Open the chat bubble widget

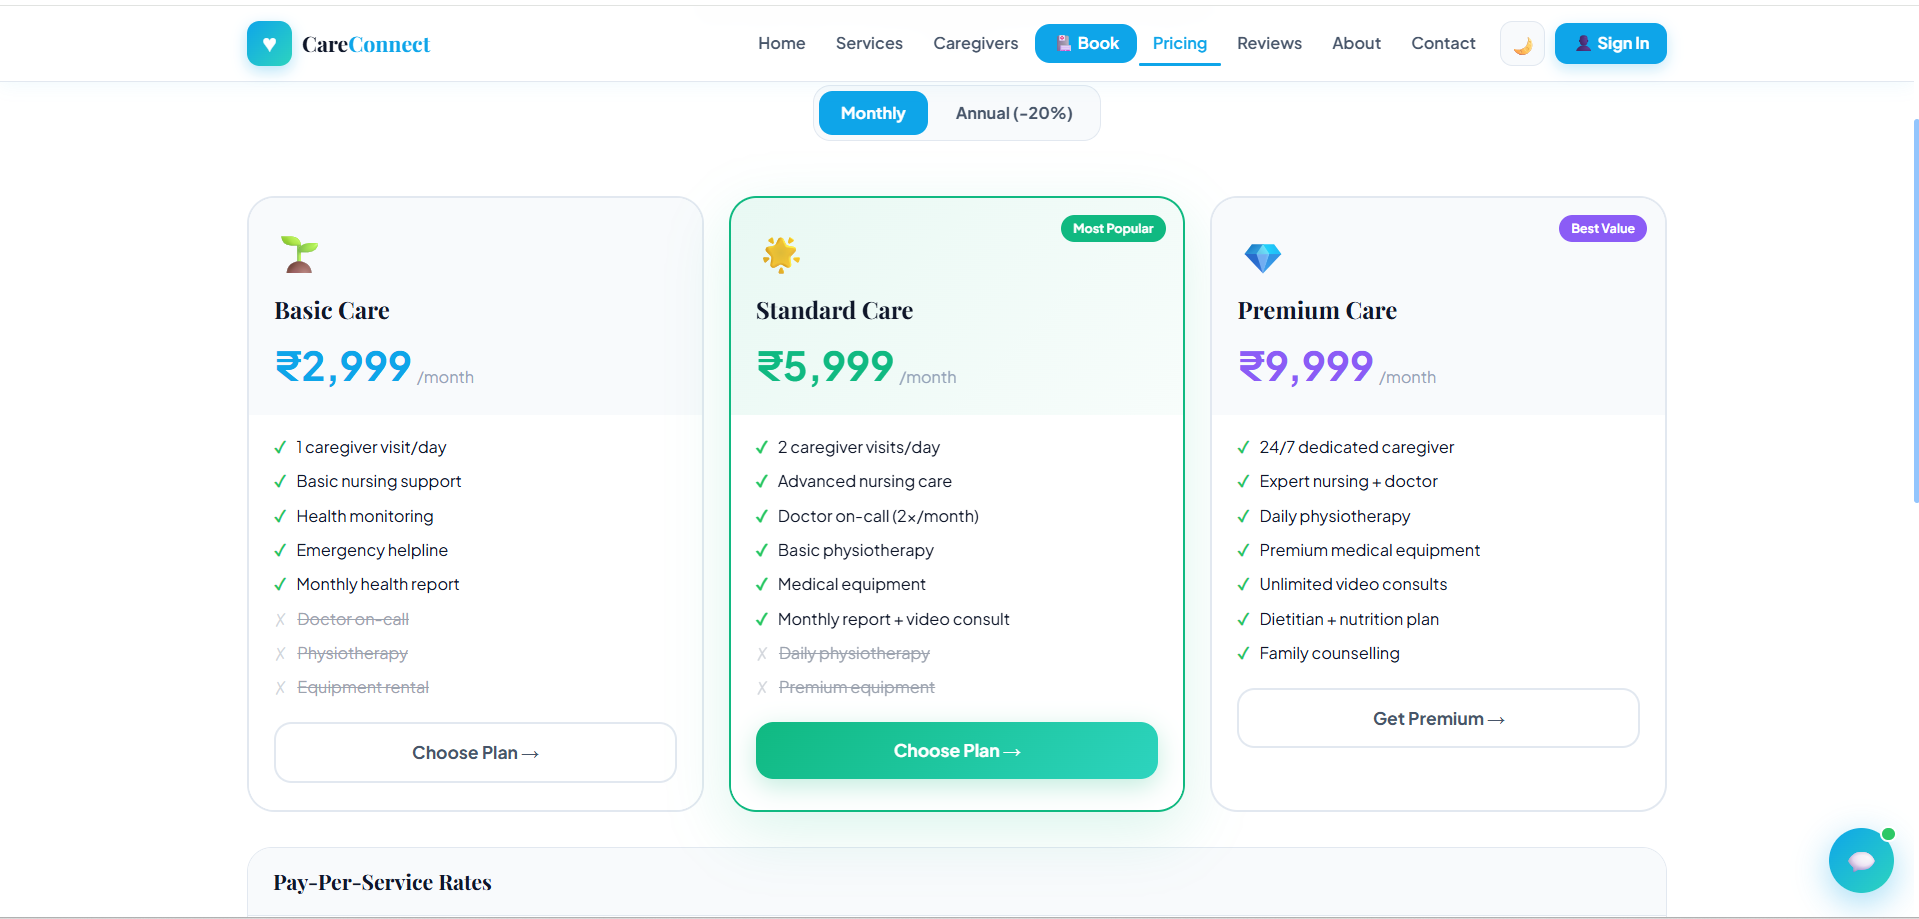(x=1860, y=860)
